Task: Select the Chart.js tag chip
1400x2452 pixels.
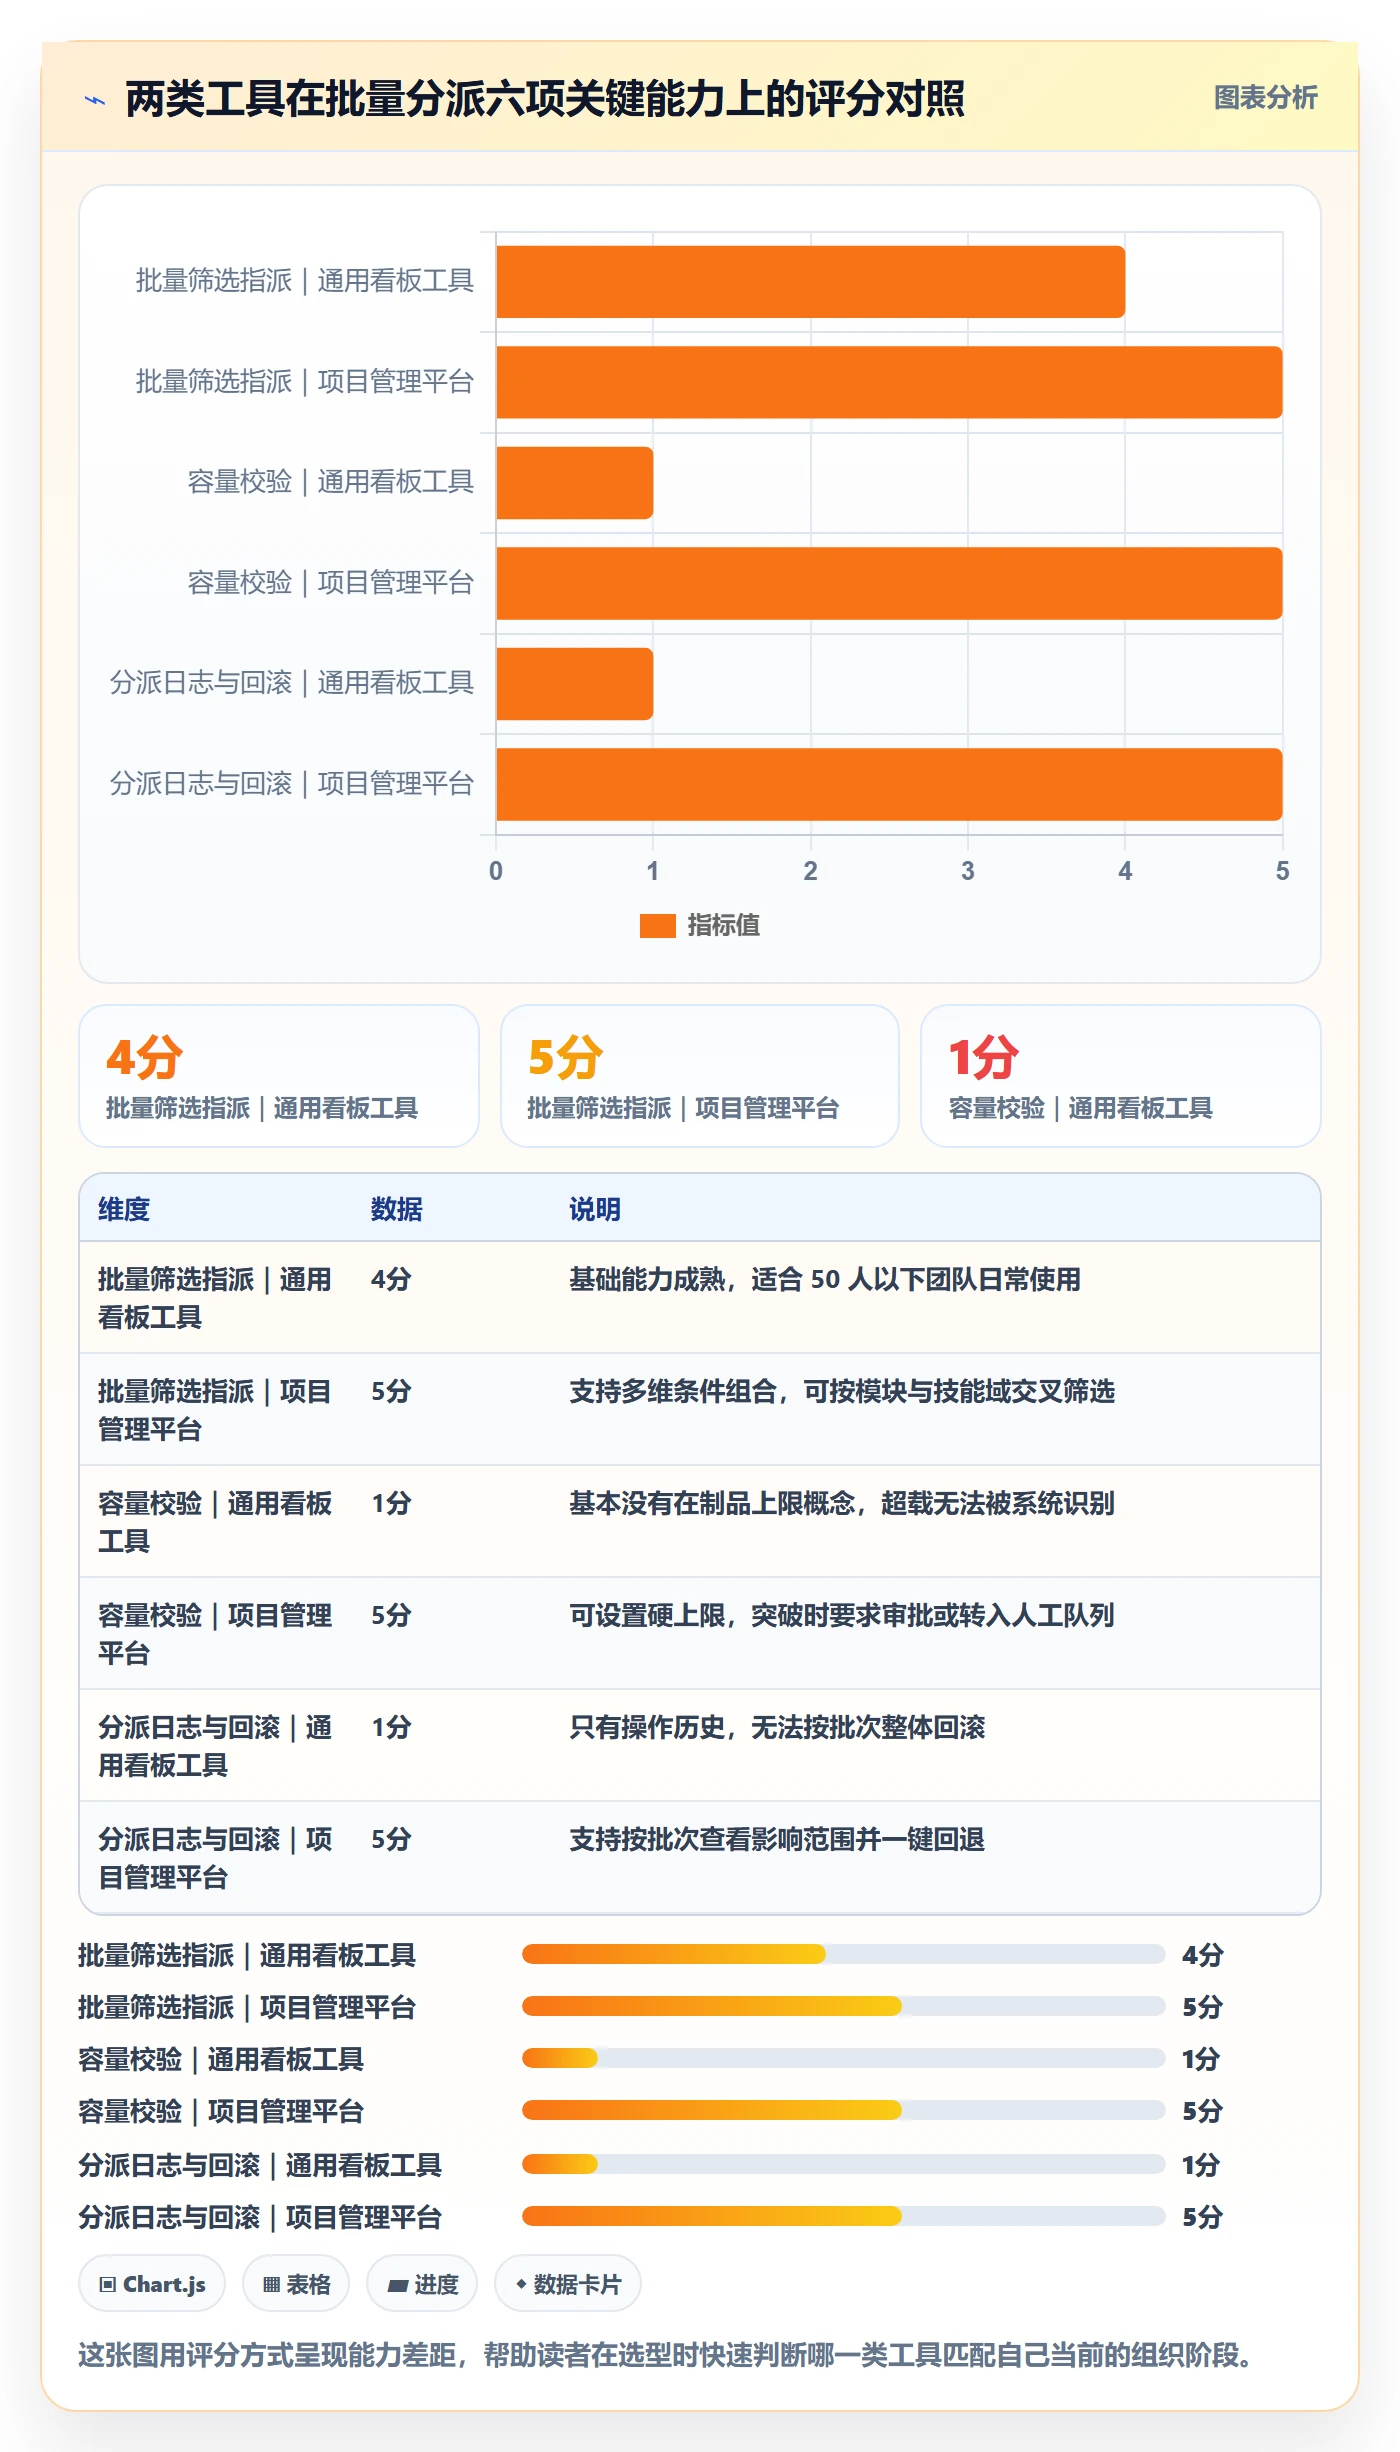Action: coord(152,2284)
